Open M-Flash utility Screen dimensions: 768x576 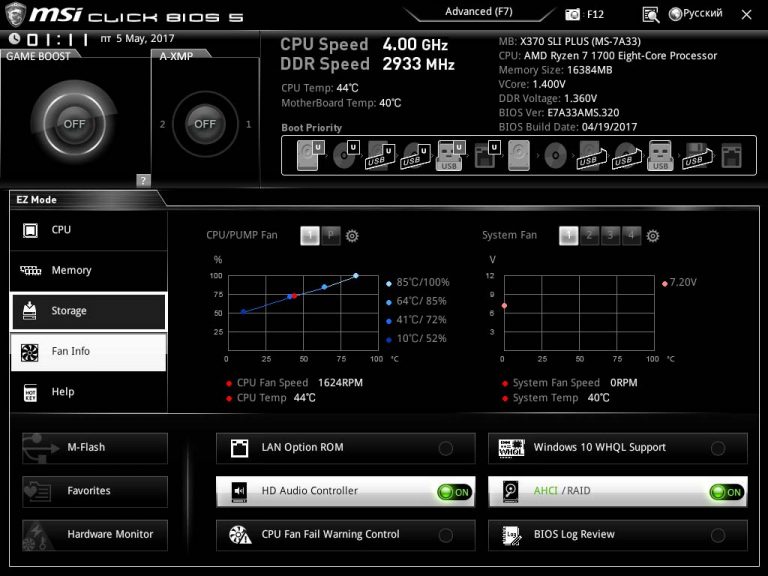95,448
